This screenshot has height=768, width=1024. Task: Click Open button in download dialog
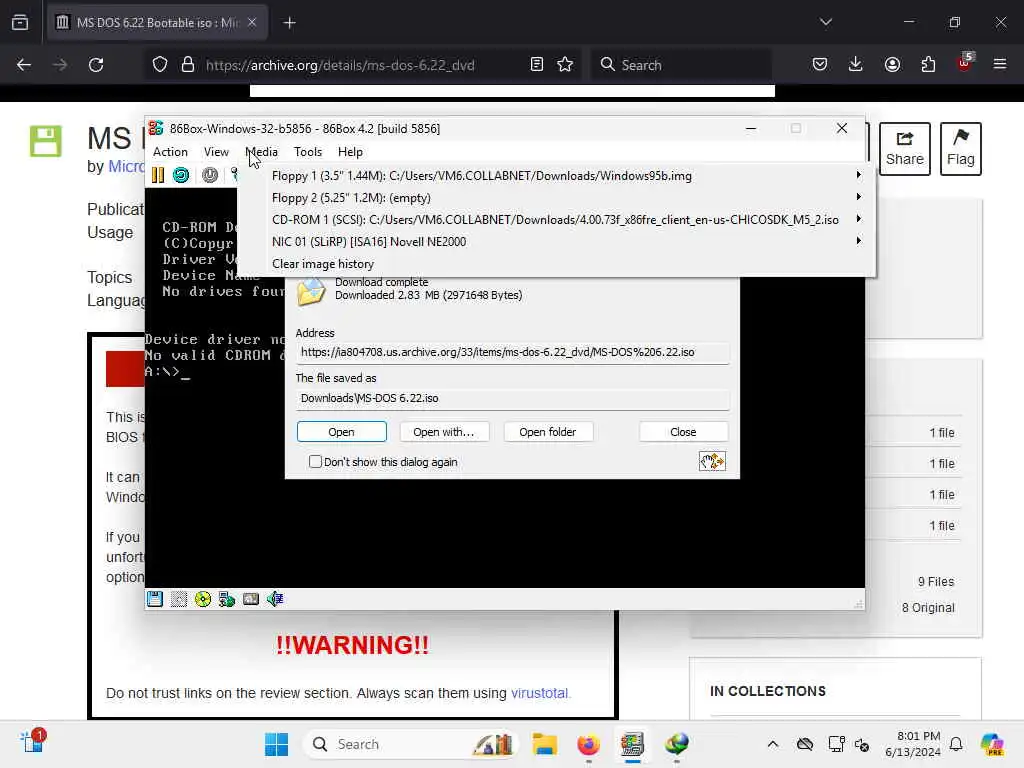342,432
